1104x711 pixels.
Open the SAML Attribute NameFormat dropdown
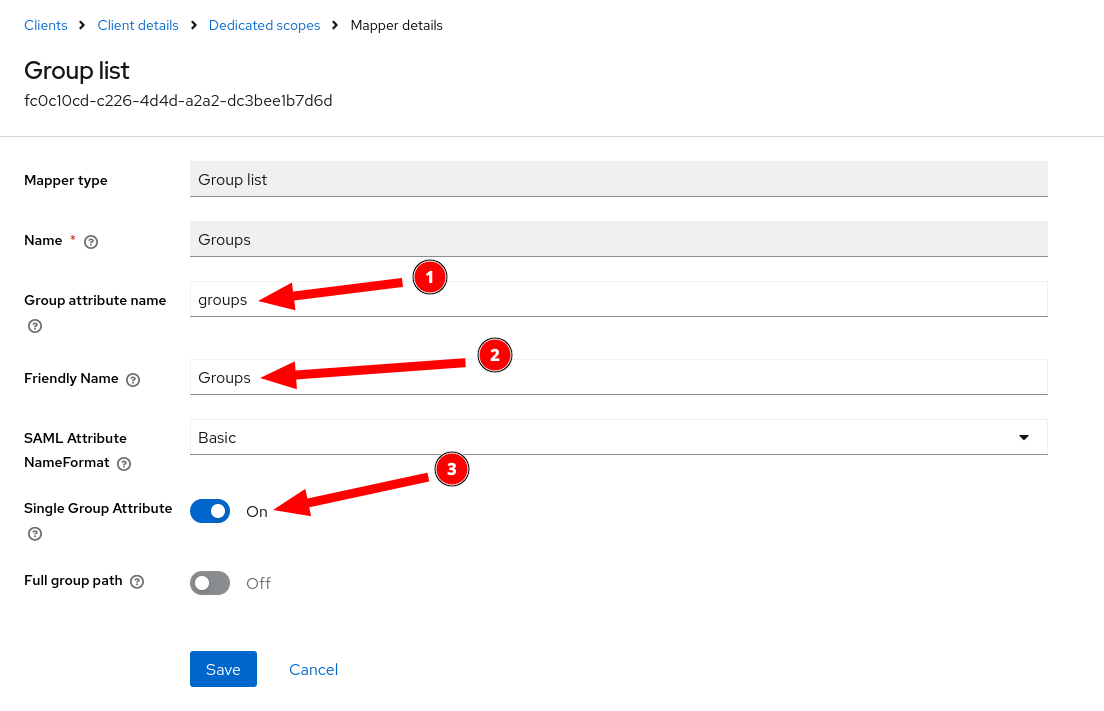618,437
